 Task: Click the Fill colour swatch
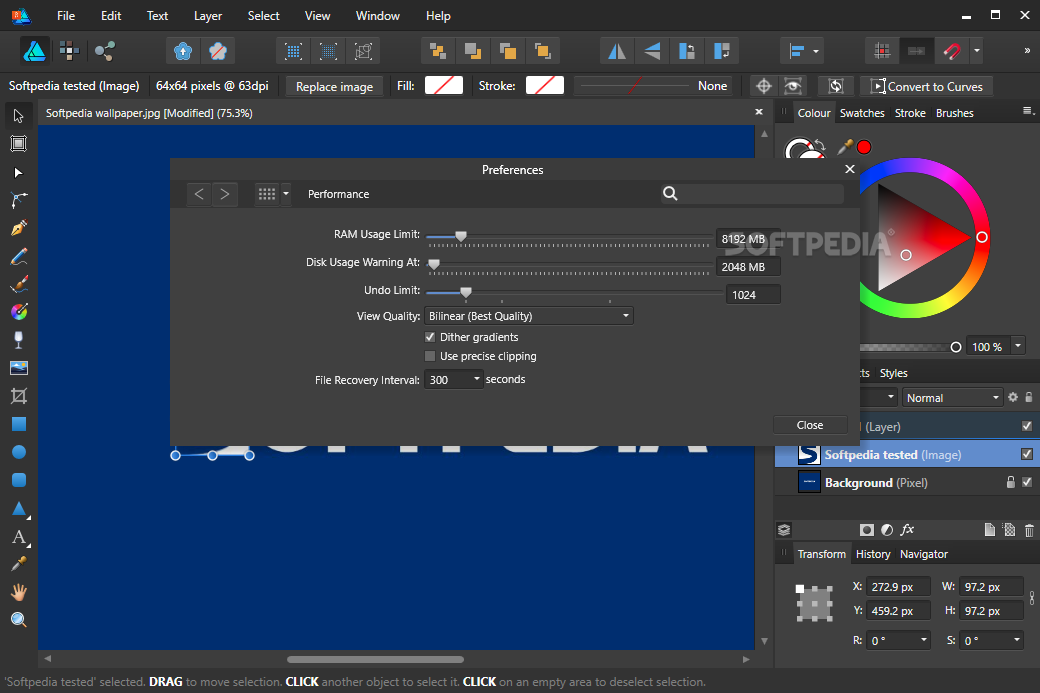[x=444, y=86]
